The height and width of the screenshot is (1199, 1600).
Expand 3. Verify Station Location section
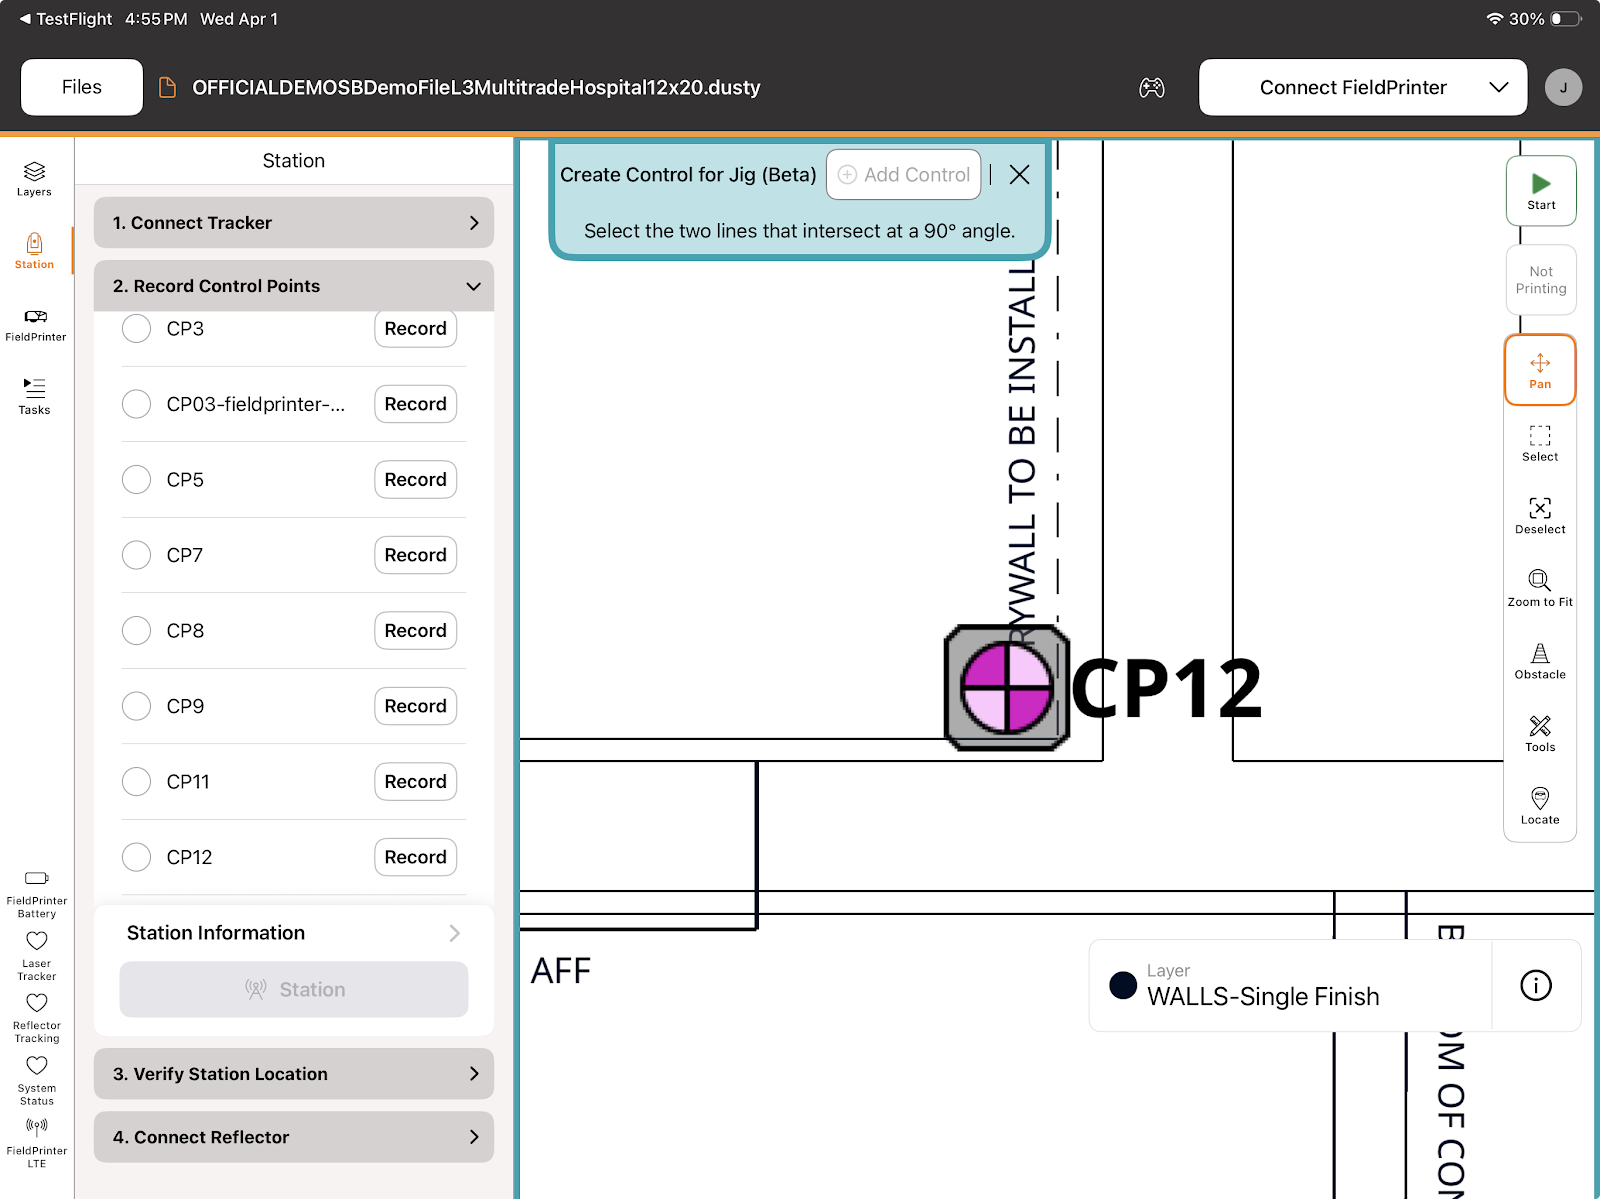[294, 1074]
